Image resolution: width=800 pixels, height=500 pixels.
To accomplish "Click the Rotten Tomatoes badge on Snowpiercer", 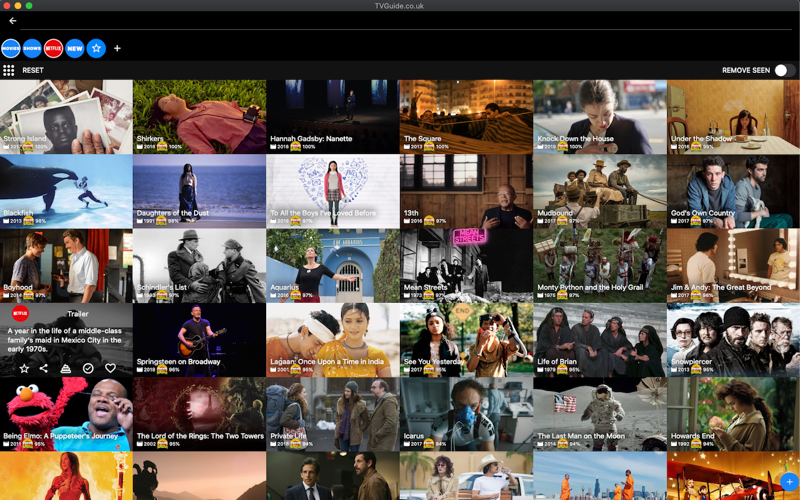I will (696, 369).
